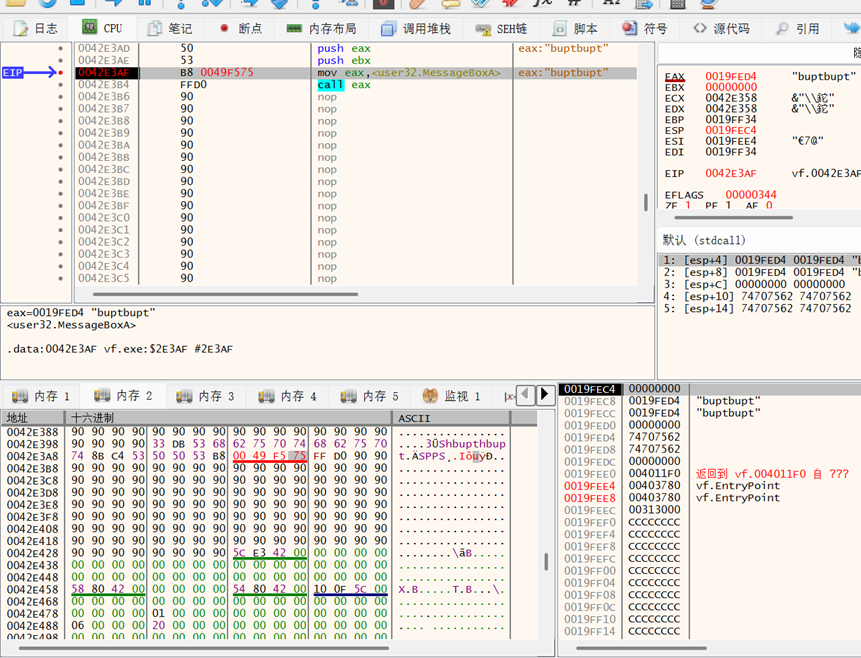Click the EAX register value 0019FED4
The height and width of the screenshot is (658, 861).
click(730, 76)
